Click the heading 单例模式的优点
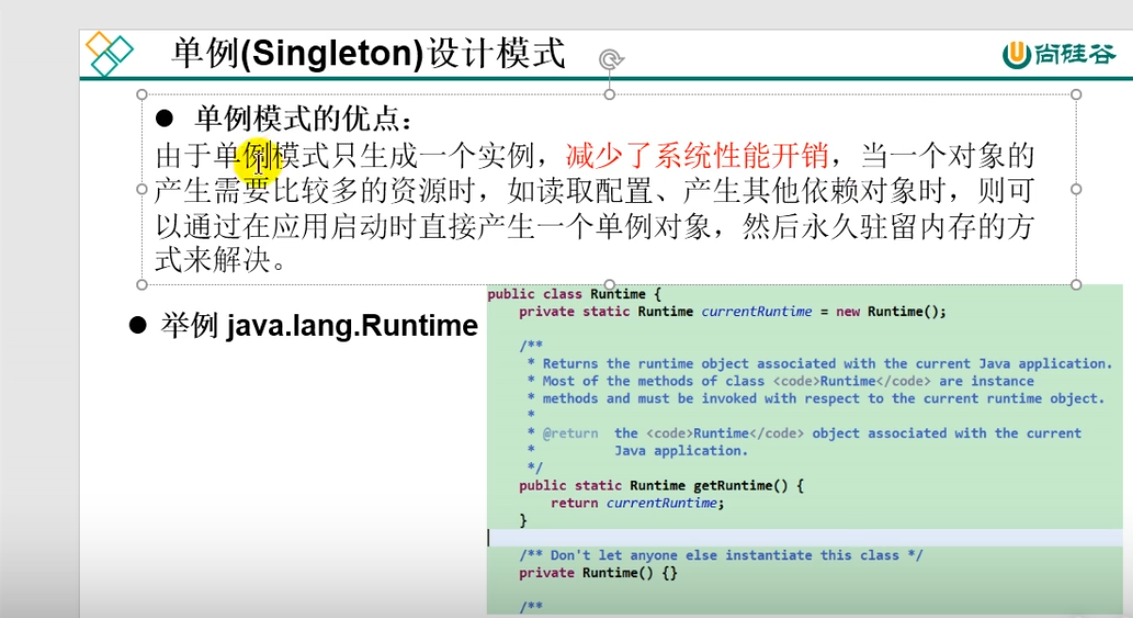The height and width of the screenshot is (618, 1133). (x=302, y=121)
